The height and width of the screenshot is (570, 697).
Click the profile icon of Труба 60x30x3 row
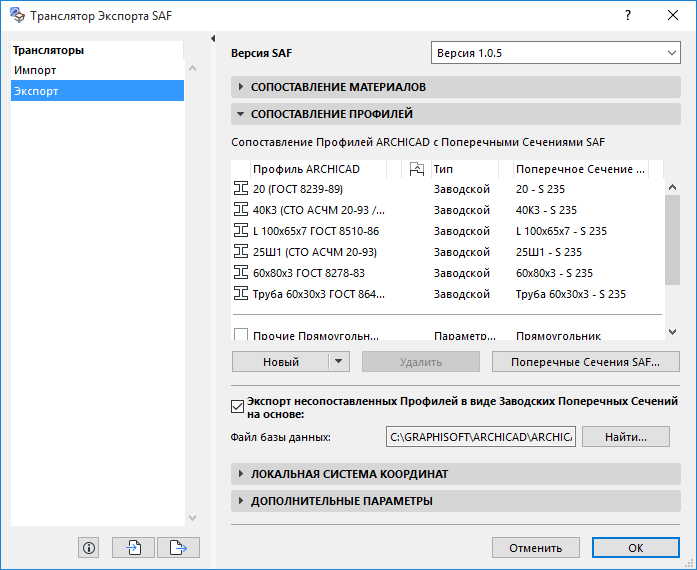tap(240, 293)
